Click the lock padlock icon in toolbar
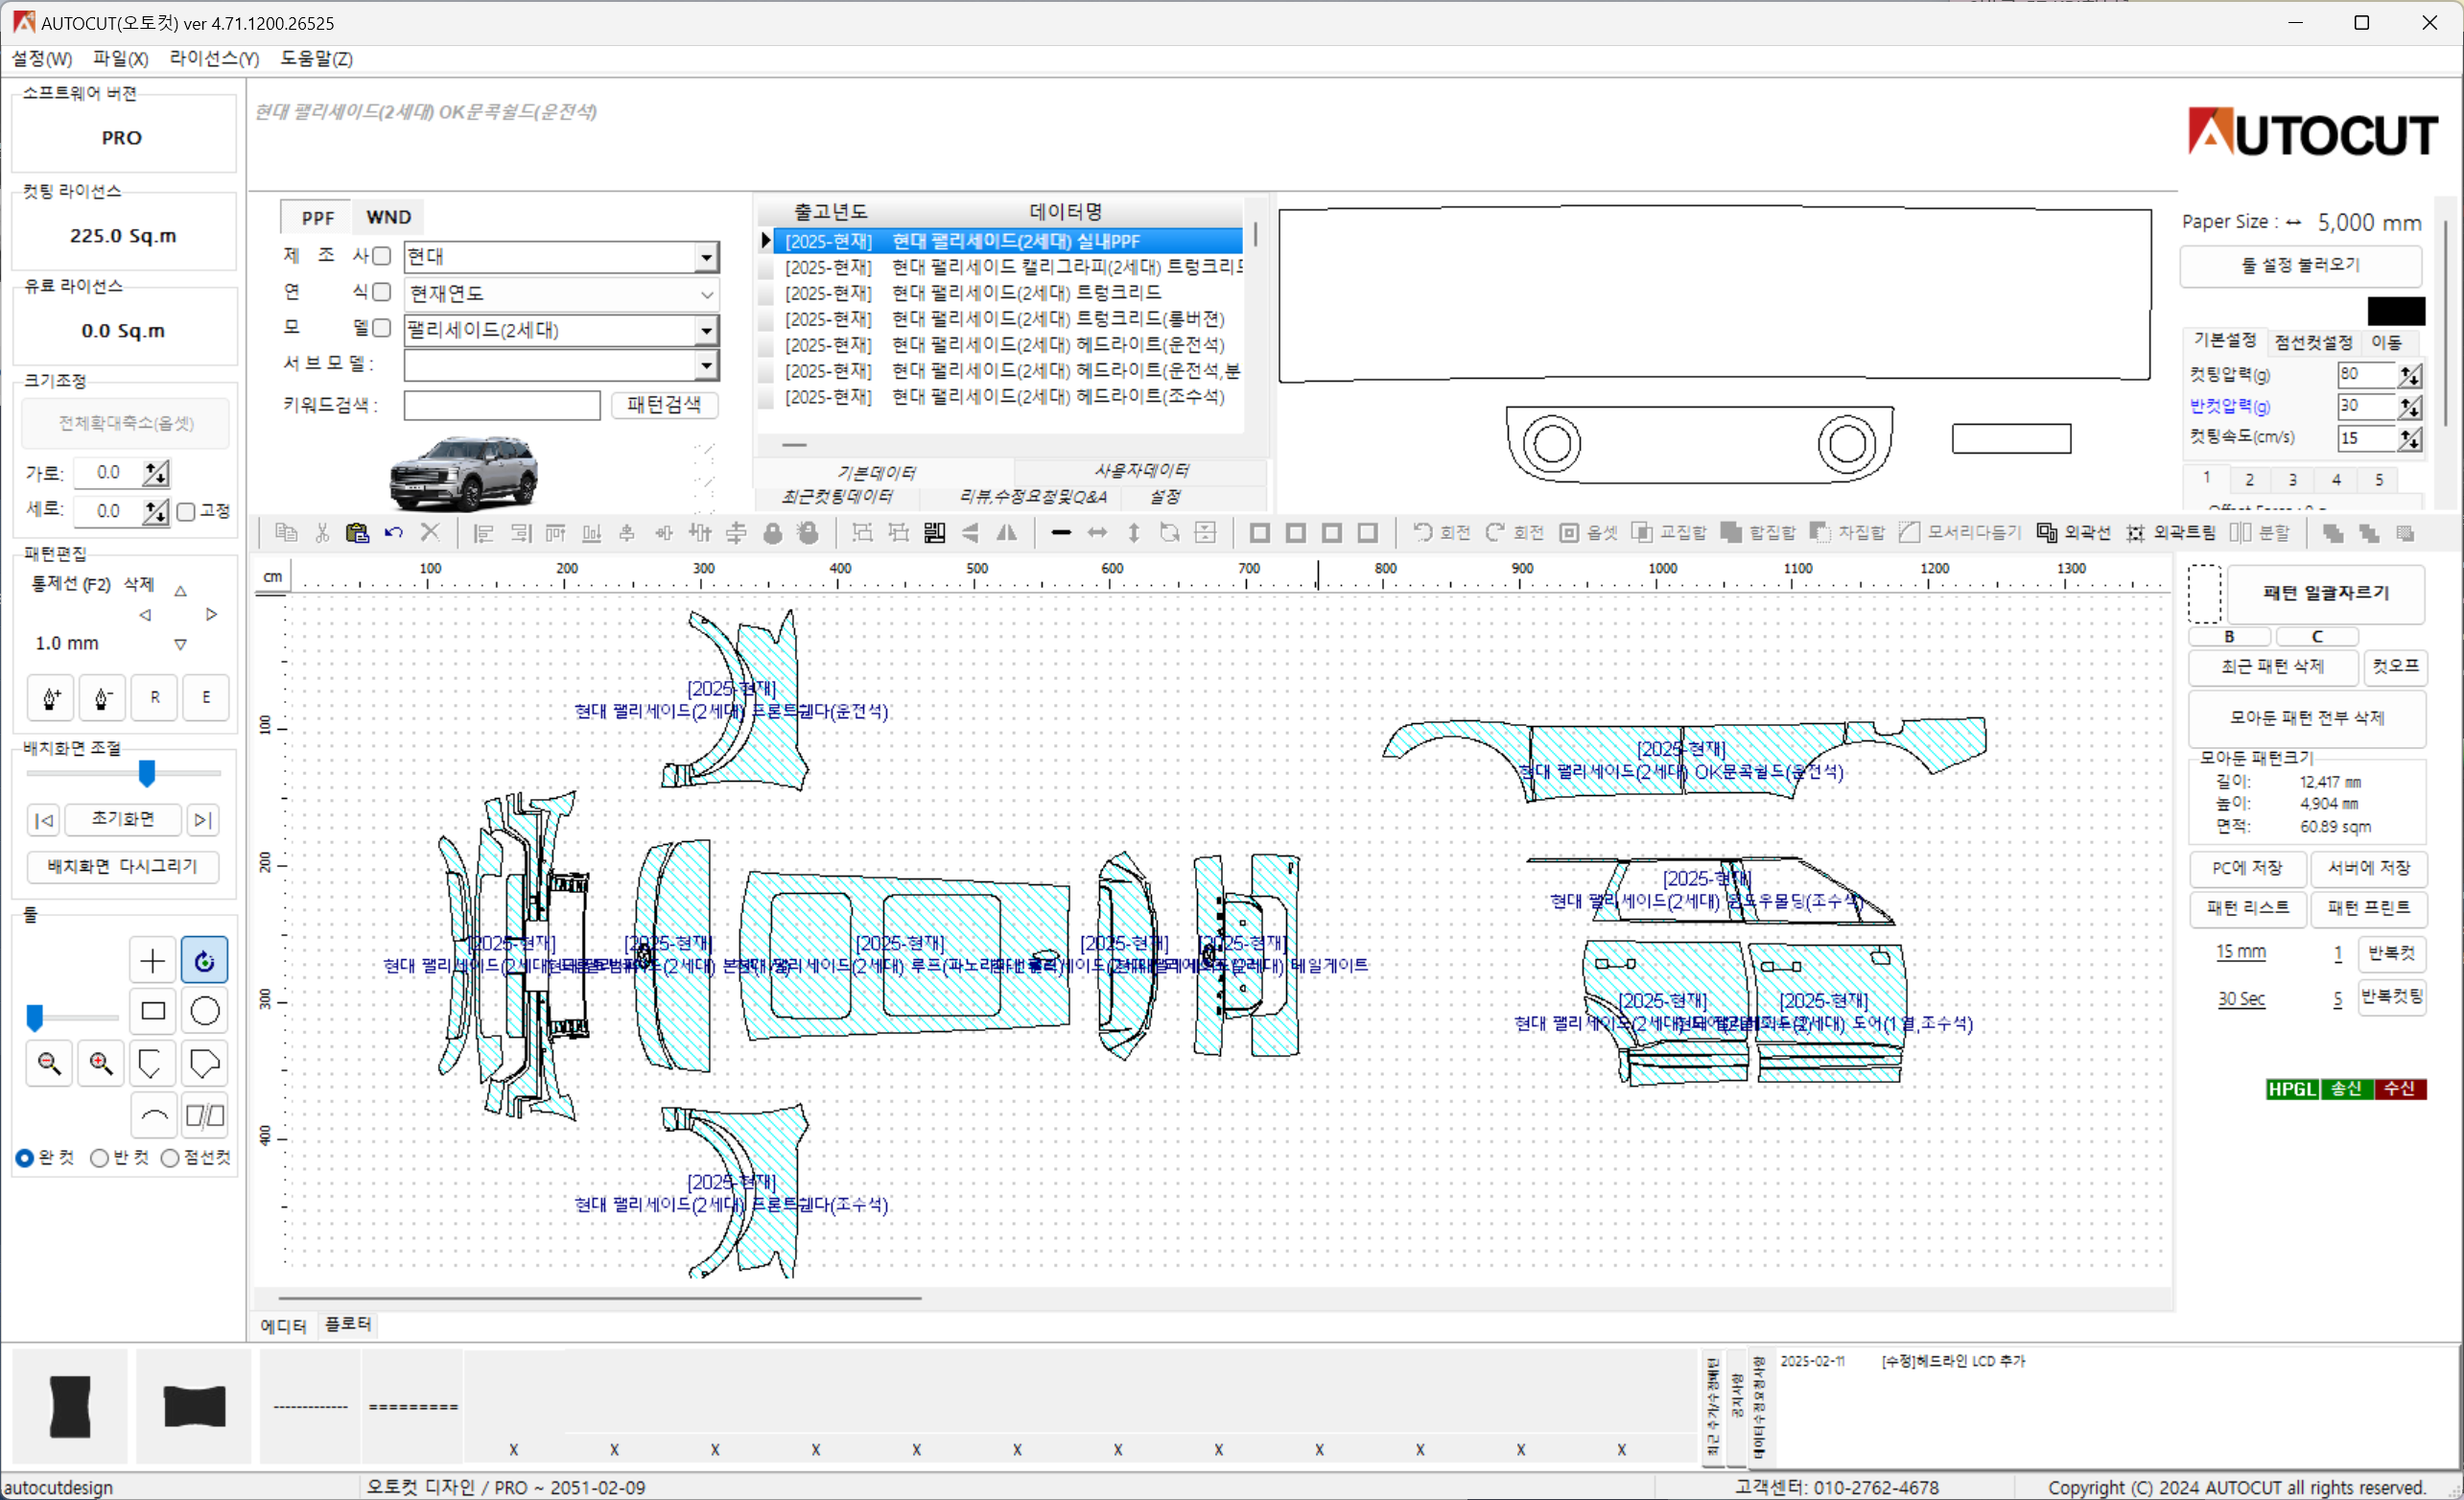The width and height of the screenshot is (2464, 1500). tap(772, 533)
